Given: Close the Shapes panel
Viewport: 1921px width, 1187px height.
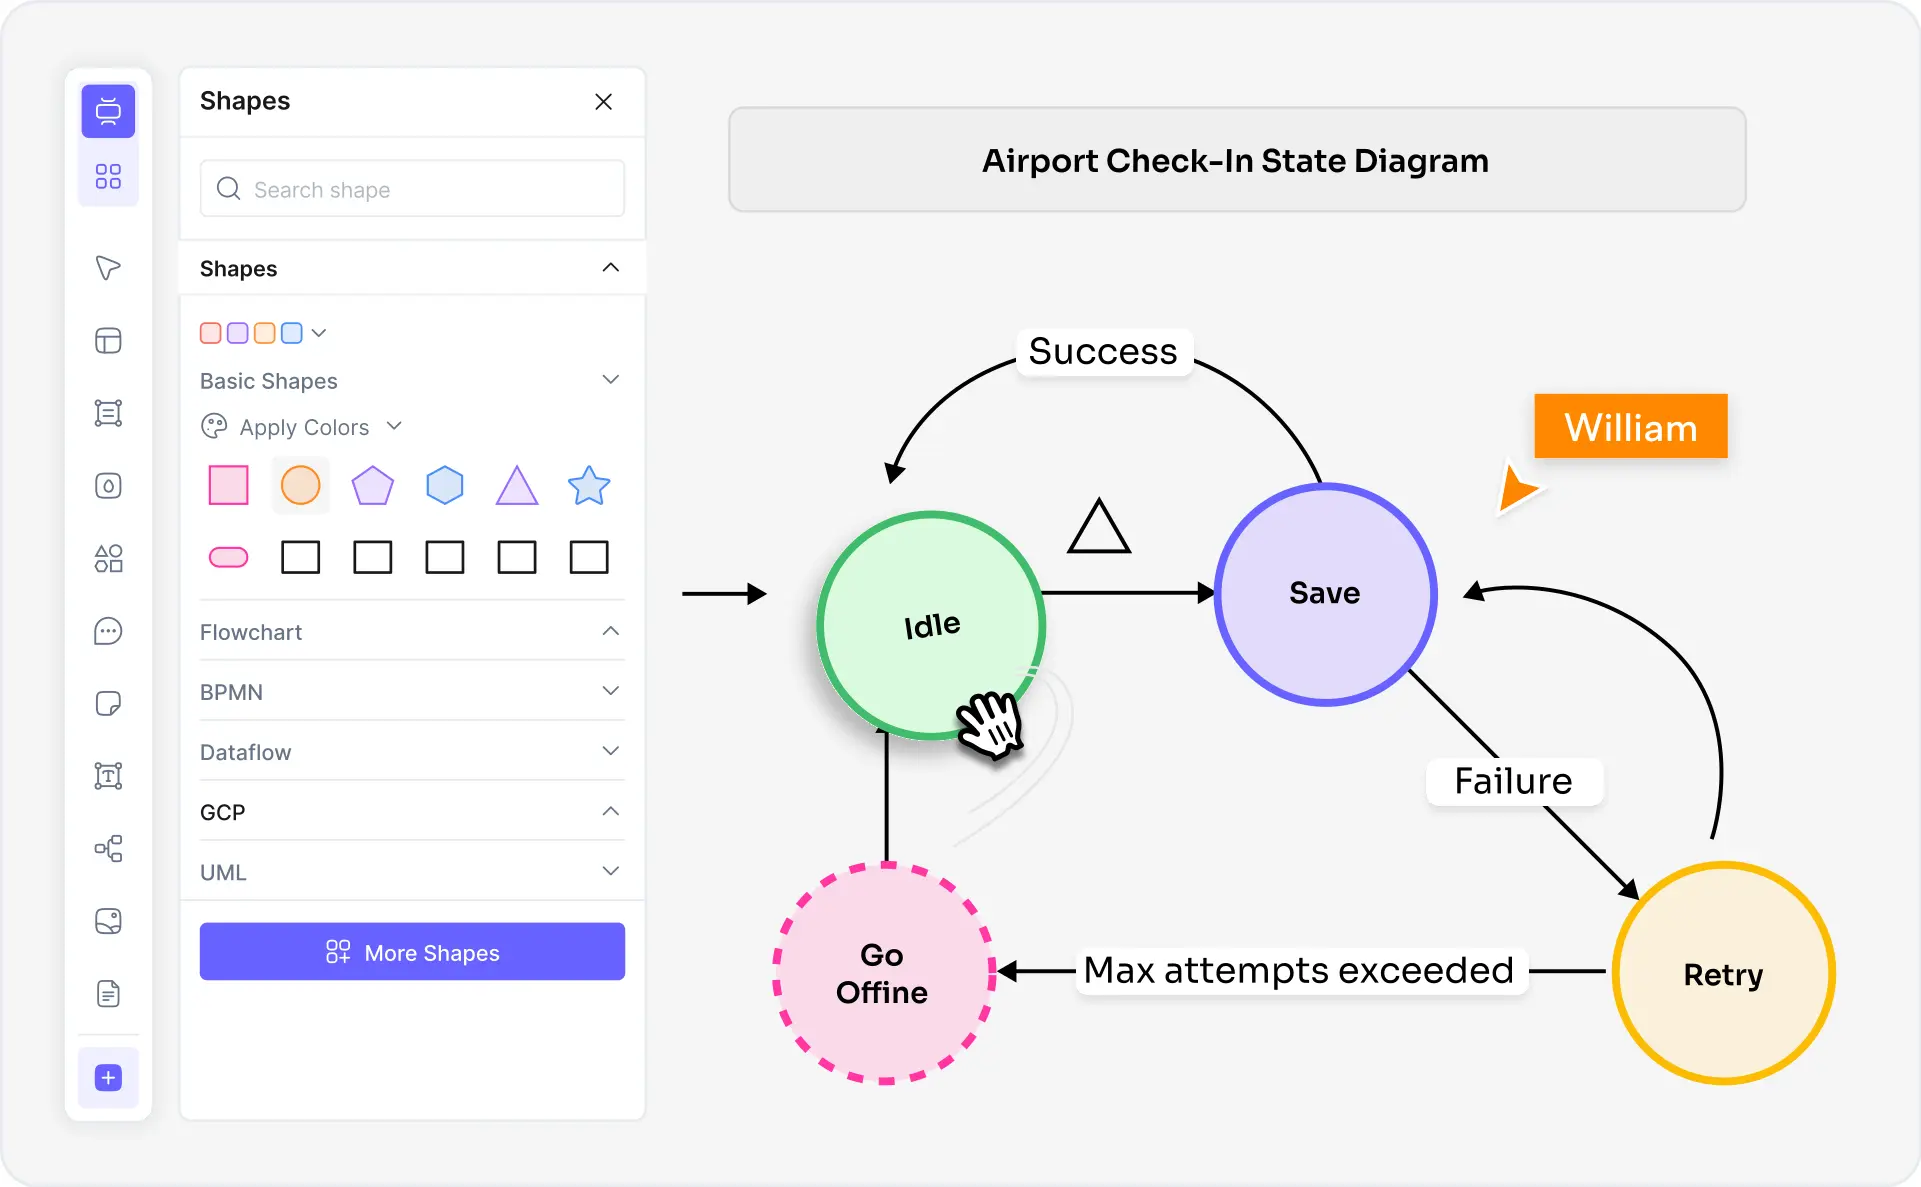Looking at the screenshot, I should coord(603,101).
